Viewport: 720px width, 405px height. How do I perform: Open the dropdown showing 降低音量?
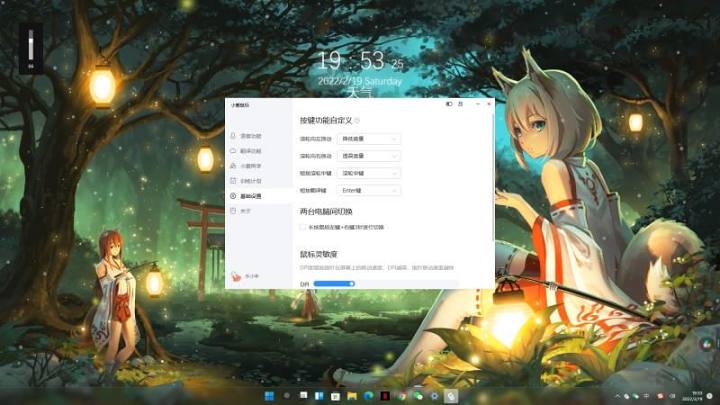point(369,139)
